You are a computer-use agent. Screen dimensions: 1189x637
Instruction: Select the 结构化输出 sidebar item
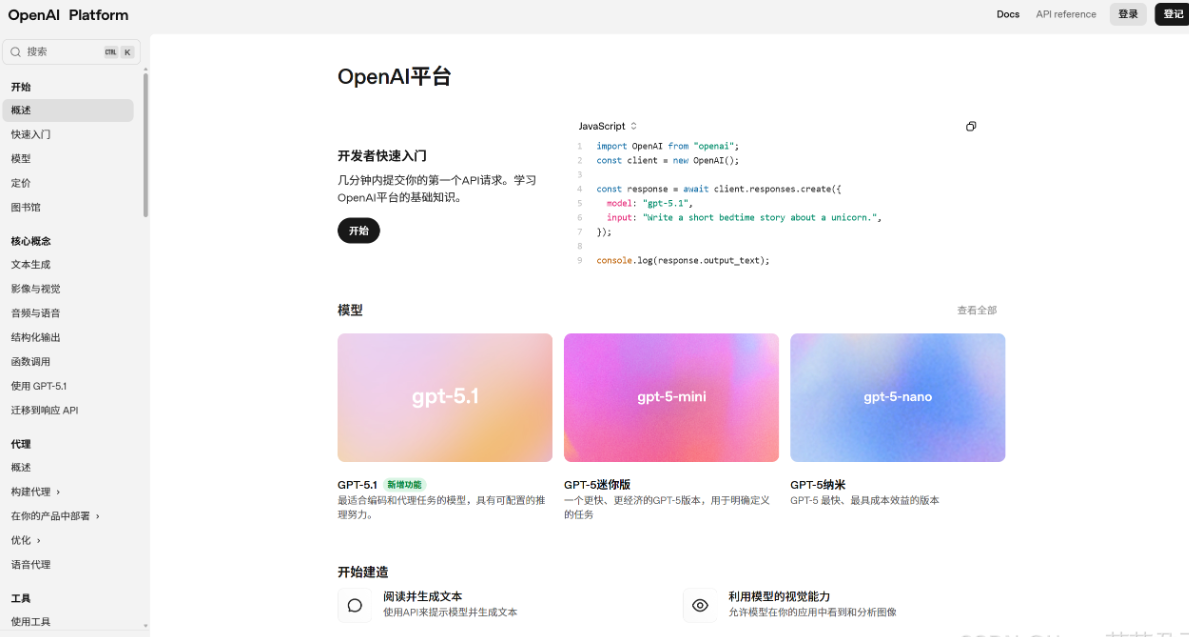(x=42, y=337)
